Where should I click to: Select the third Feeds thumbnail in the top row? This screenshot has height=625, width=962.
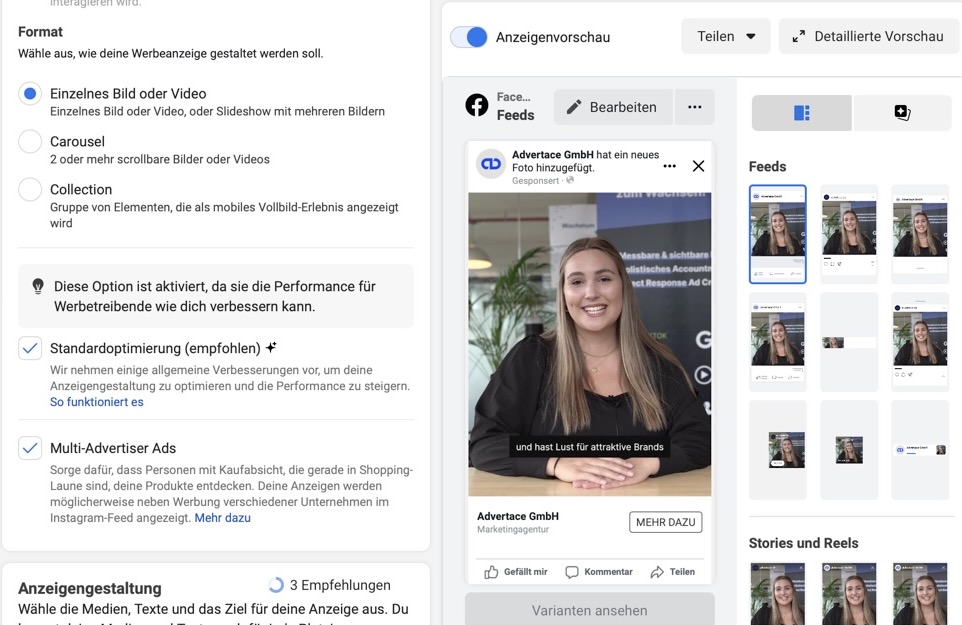pyautogui.click(x=920, y=234)
